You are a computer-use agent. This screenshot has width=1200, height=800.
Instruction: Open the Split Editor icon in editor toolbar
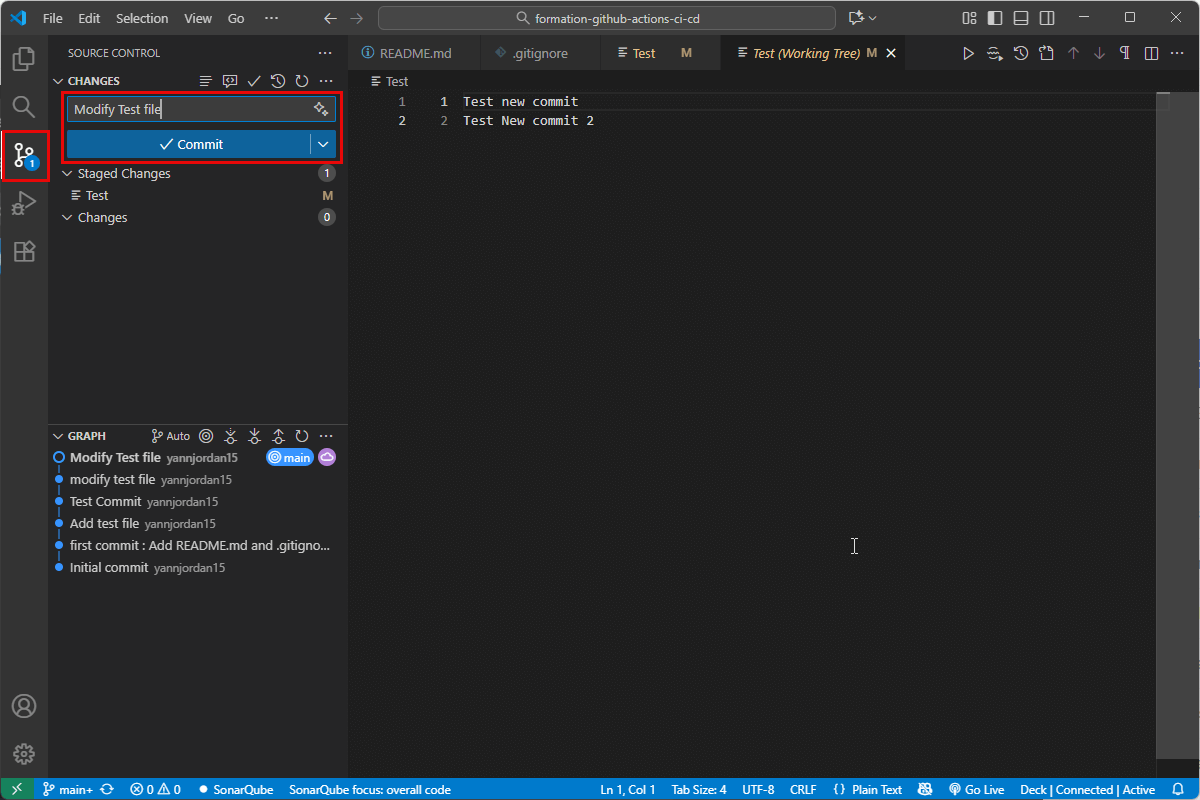(1150, 53)
